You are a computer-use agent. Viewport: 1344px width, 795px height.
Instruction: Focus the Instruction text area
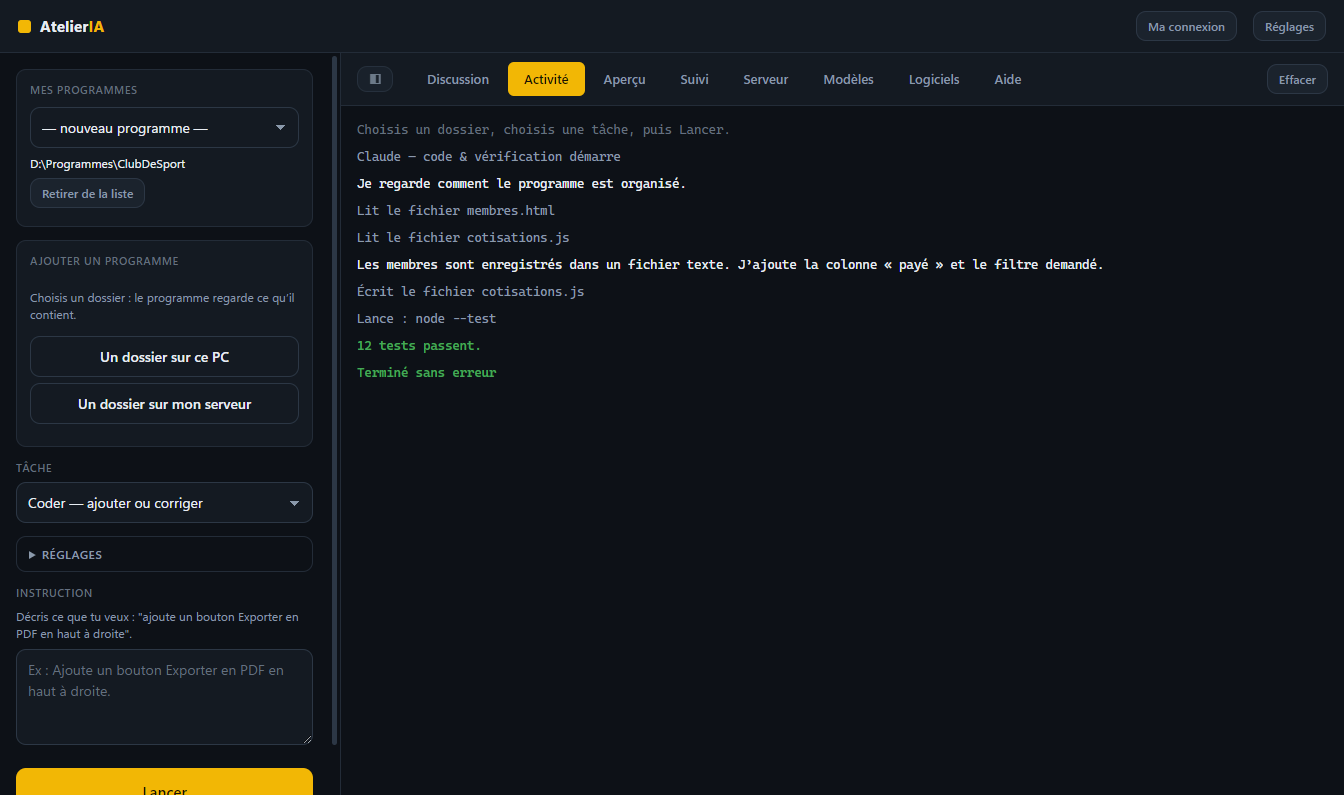coord(164,697)
